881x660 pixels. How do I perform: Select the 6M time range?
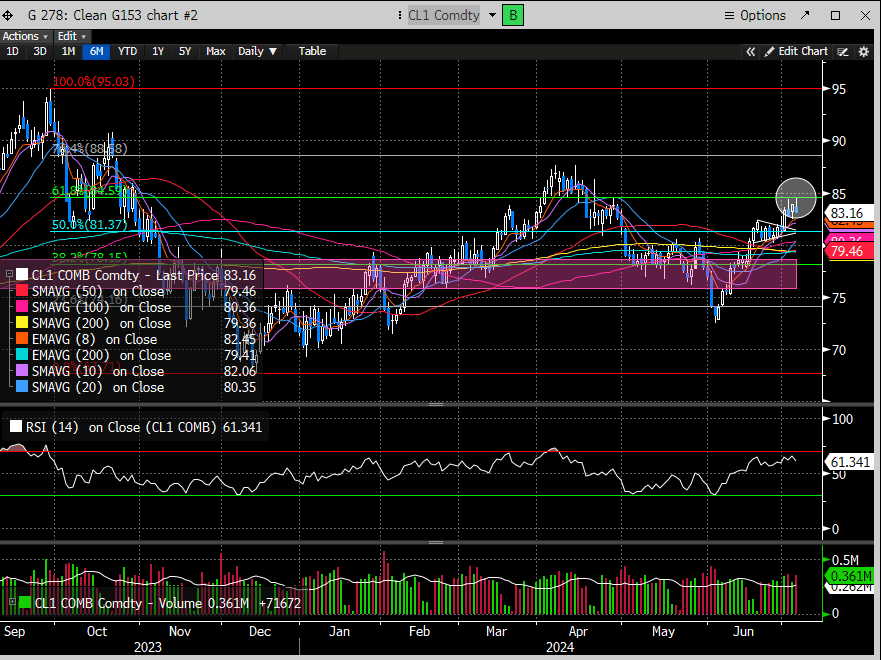96,51
